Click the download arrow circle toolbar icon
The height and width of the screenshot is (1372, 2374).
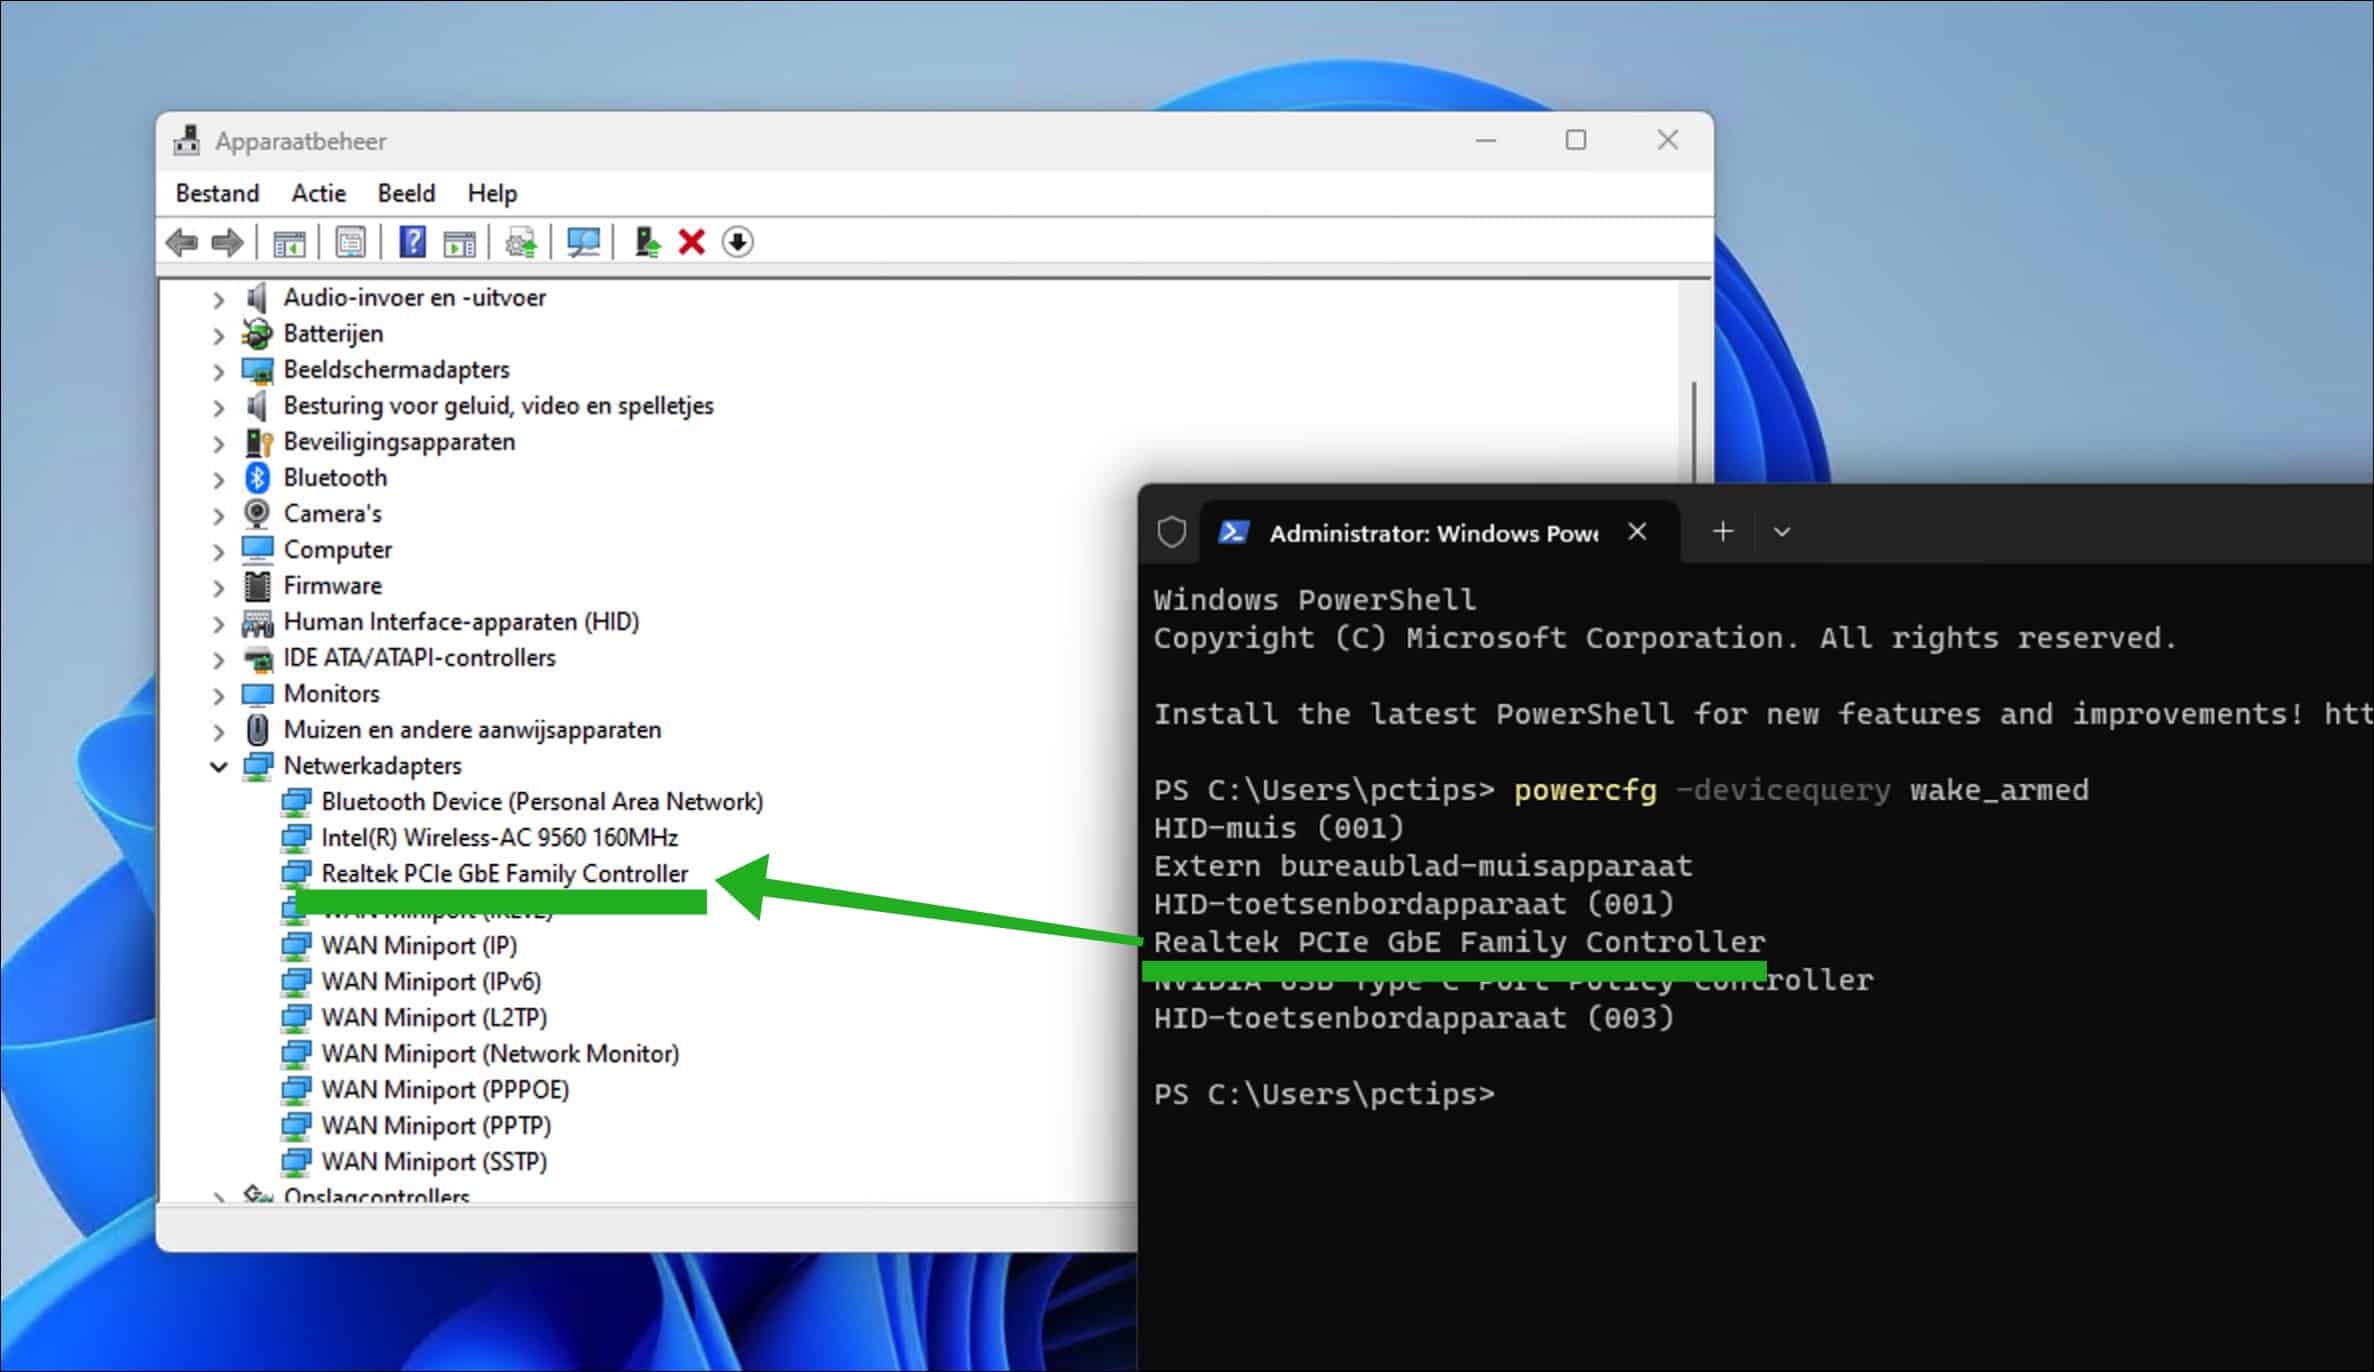click(x=738, y=243)
